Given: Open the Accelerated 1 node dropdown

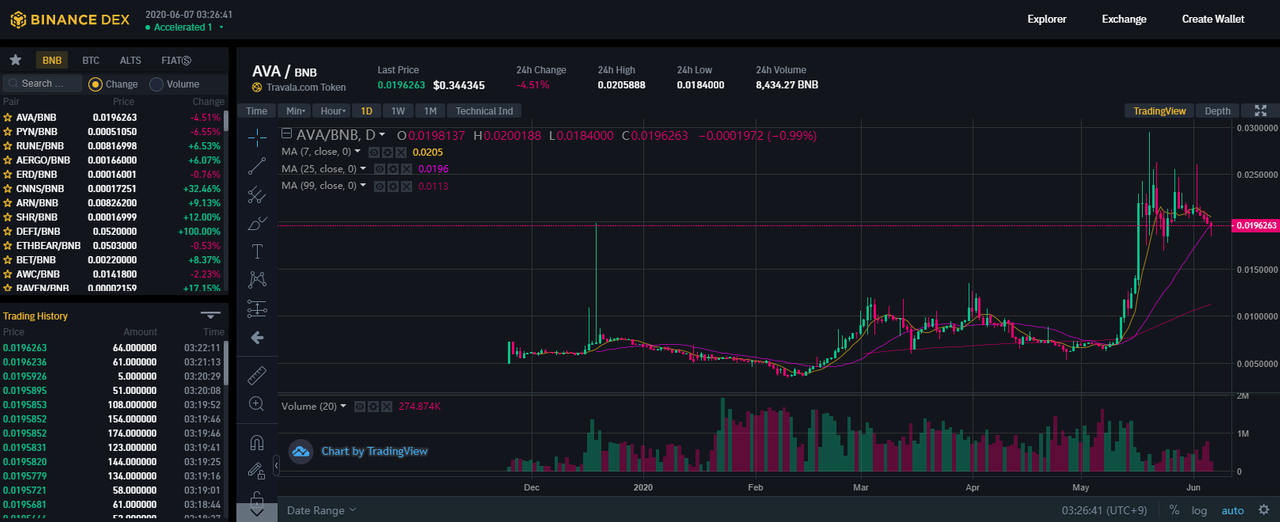Looking at the screenshot, I should (x=185, y=28).
